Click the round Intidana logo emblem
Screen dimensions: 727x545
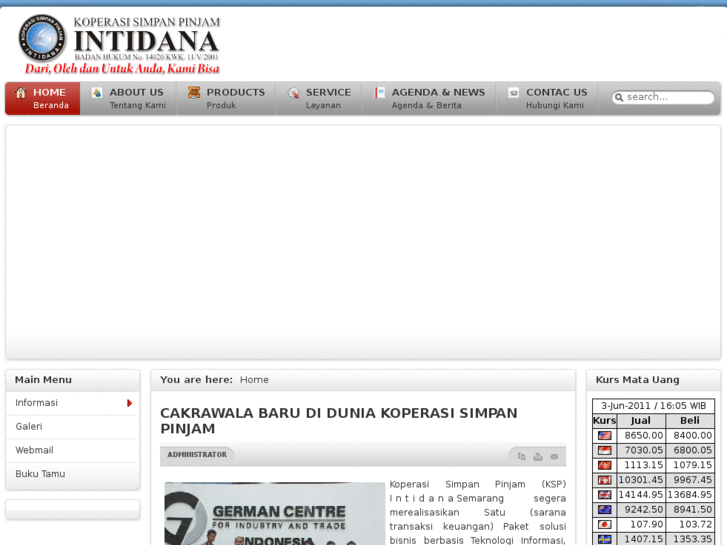click(x=42, y=38)
